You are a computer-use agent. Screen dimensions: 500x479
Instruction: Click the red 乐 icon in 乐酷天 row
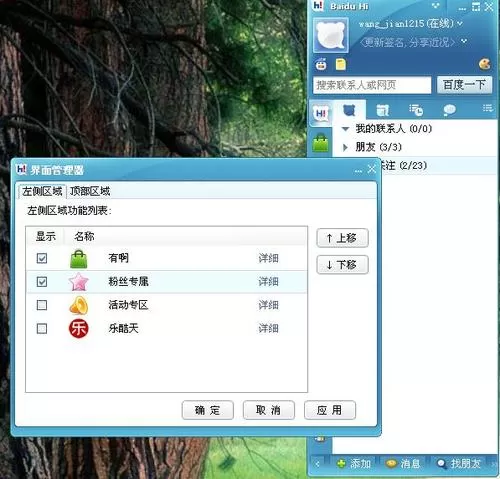(79, 329)
